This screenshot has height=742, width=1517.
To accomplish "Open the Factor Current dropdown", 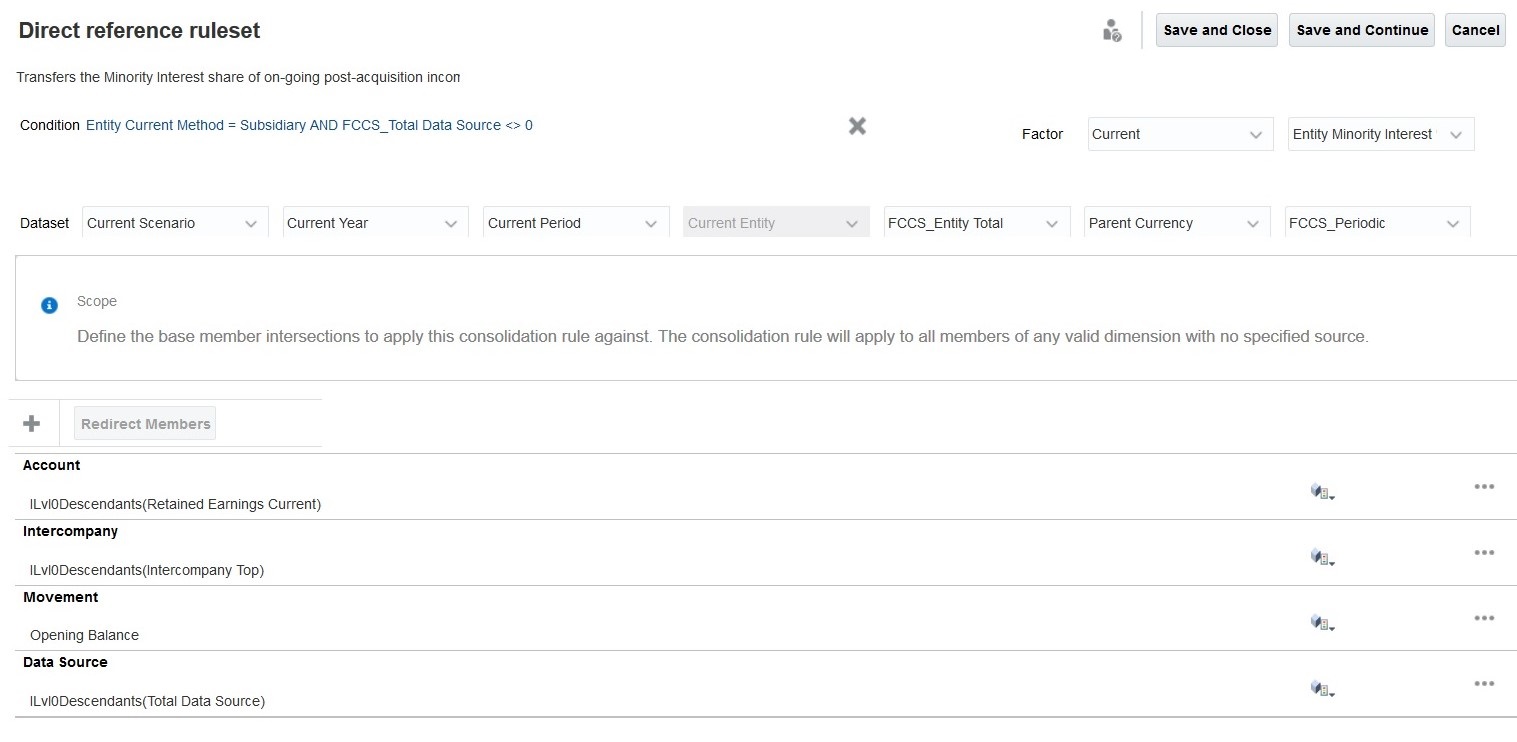I will pyautogui.click(x=1180, y=135).
